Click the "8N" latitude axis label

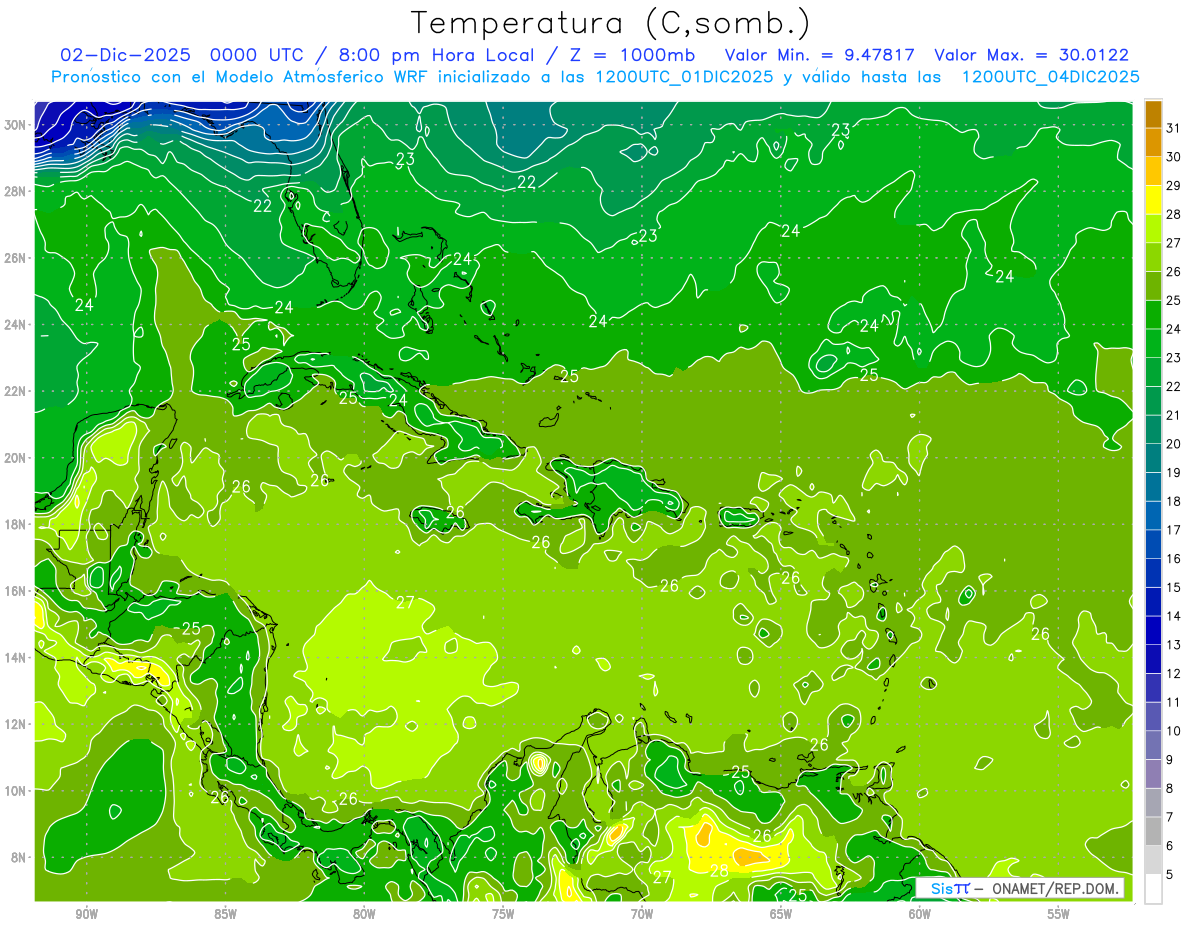19,857
